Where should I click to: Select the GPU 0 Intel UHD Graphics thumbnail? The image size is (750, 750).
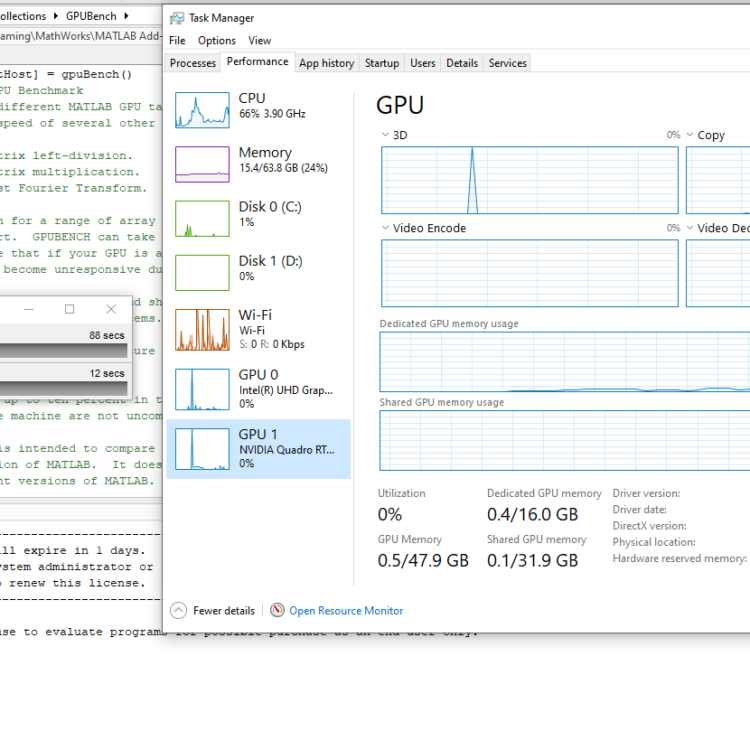click(202, 389)
